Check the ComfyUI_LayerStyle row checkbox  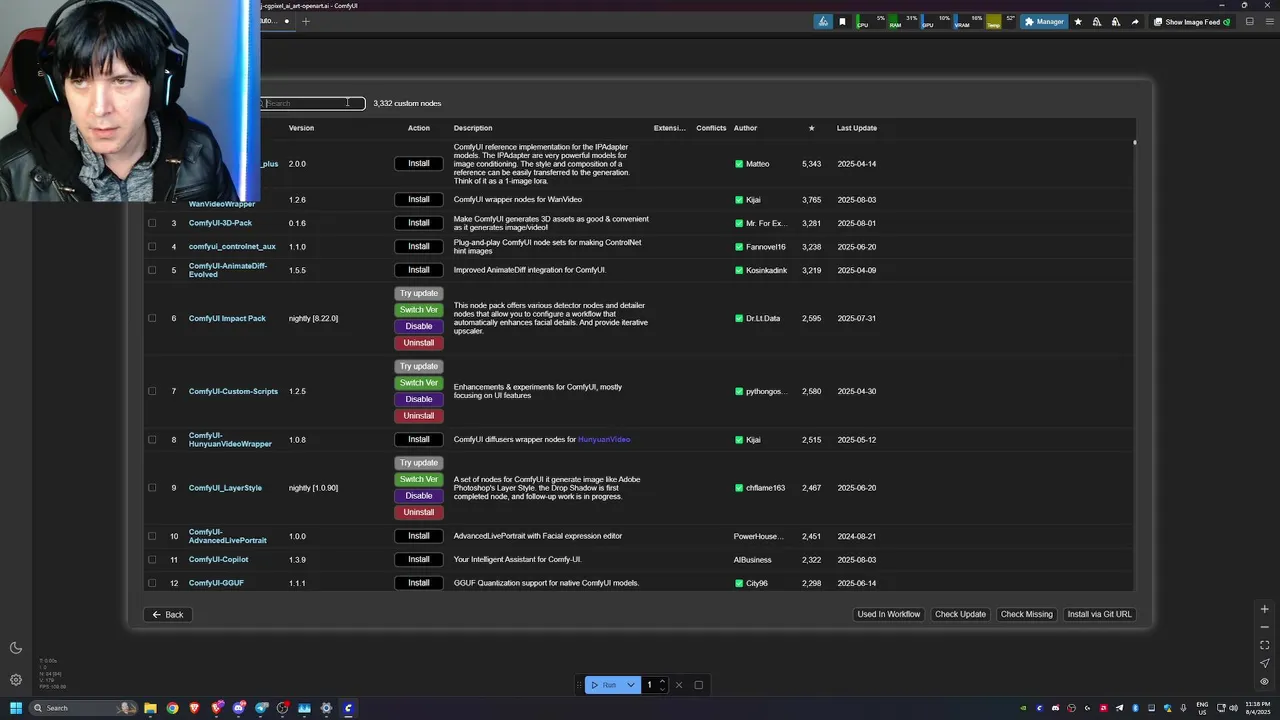coord(152,488)
